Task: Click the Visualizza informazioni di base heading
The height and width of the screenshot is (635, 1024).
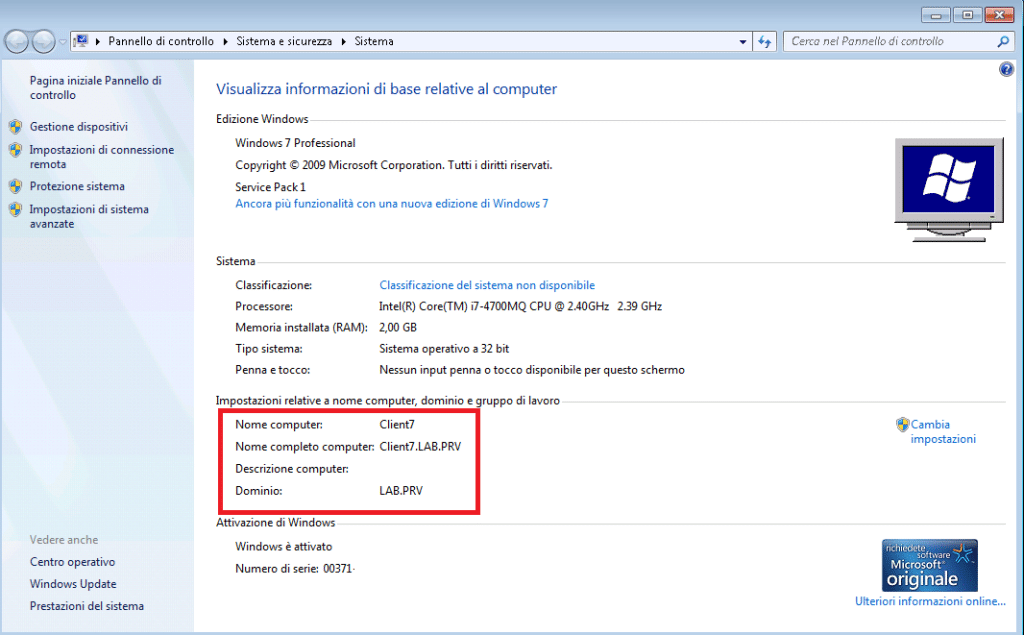Action: [387, 89]
